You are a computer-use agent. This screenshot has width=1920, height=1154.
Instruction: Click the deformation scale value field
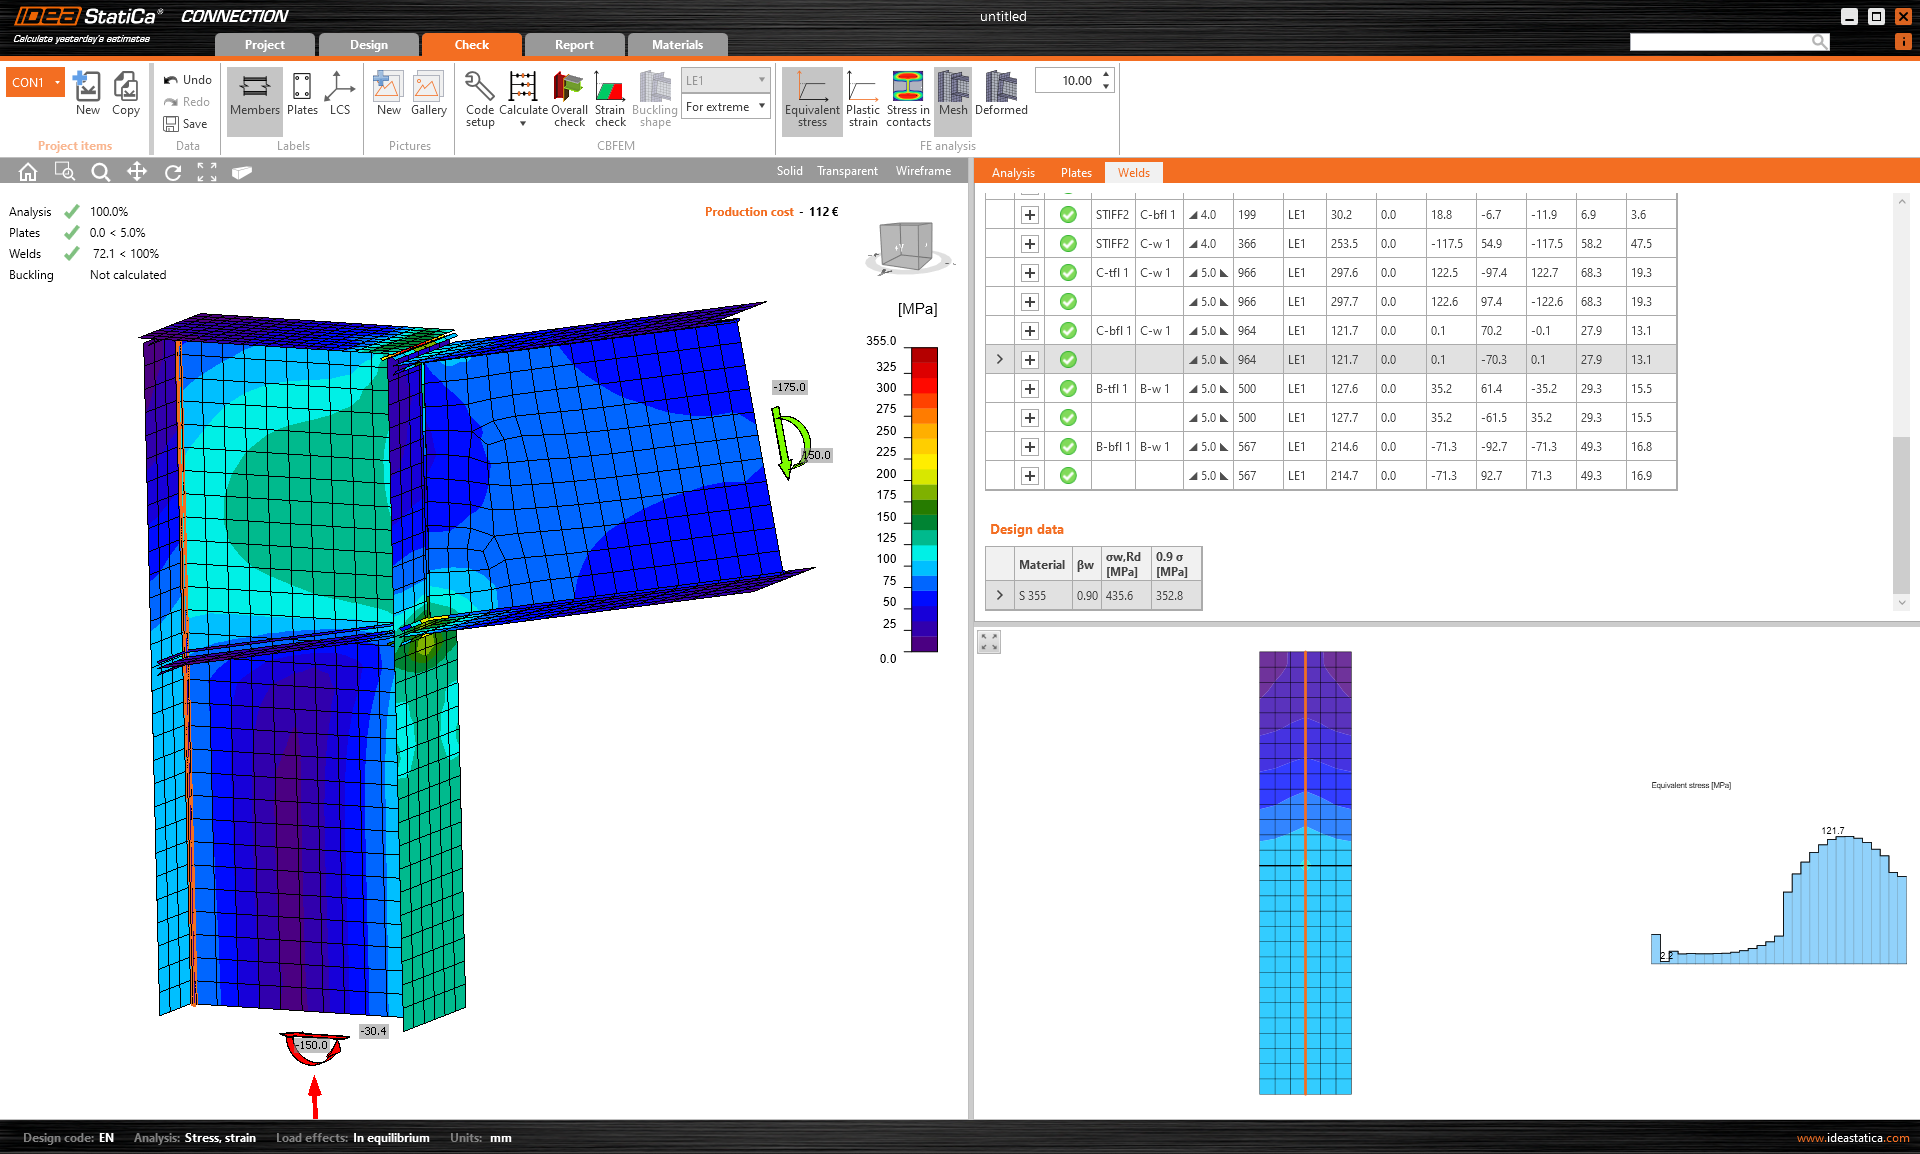[1068, 81]
